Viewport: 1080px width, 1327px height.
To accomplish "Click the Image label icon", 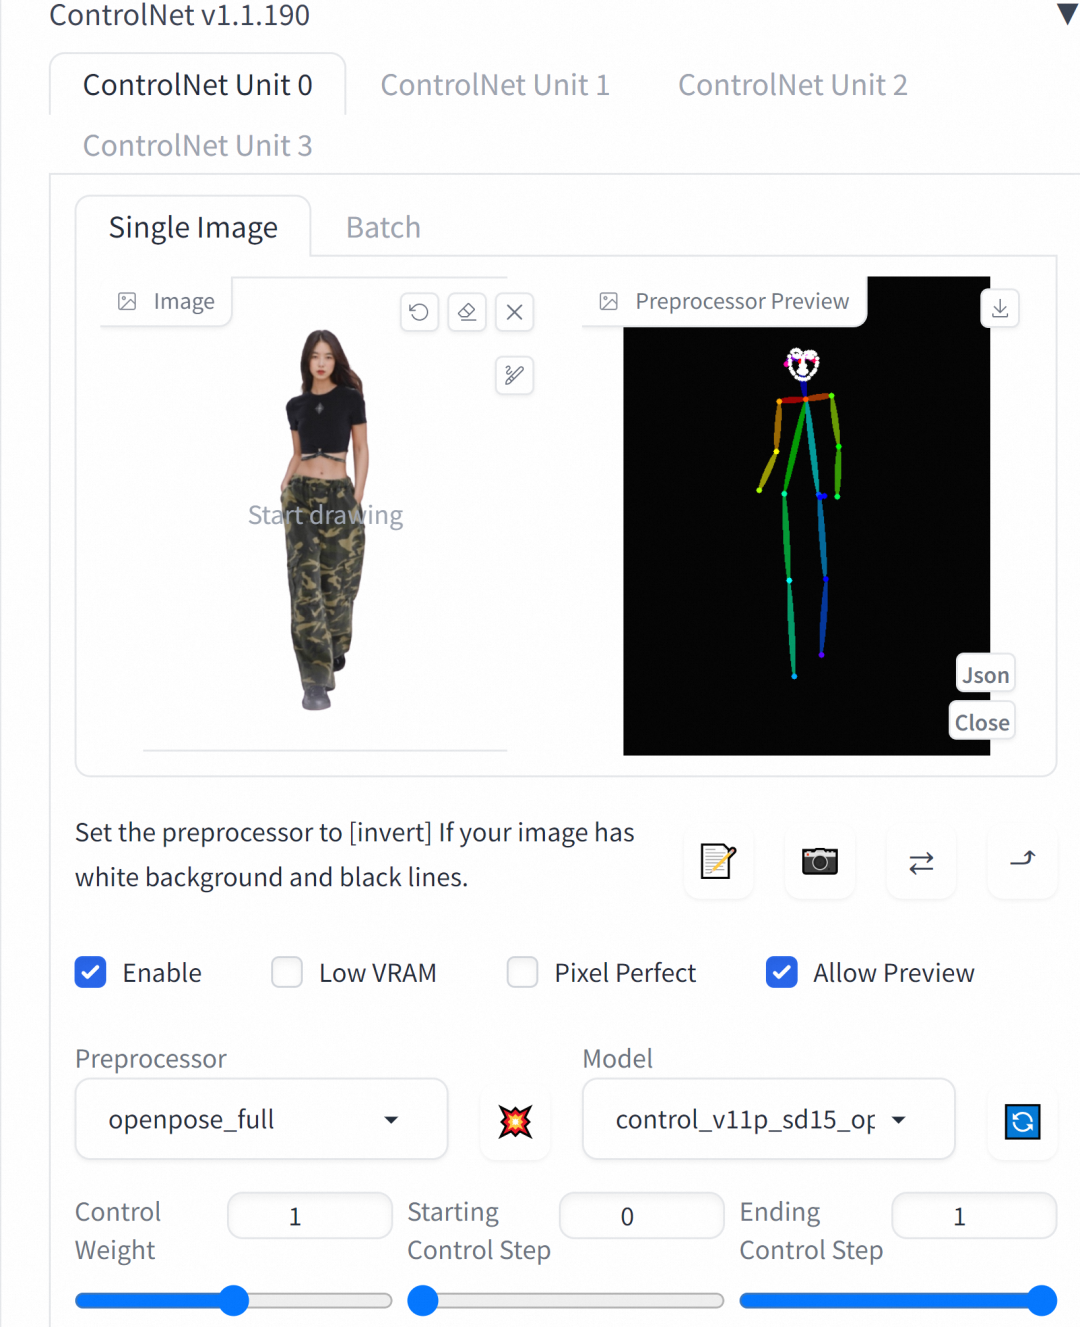I will point(127,301).
